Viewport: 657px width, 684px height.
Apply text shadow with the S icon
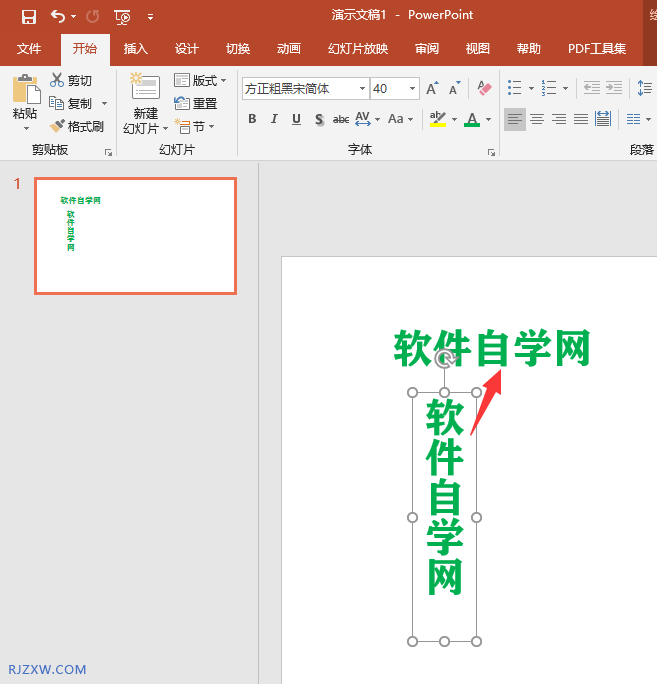pyautogui.click(x=319, y=120)
